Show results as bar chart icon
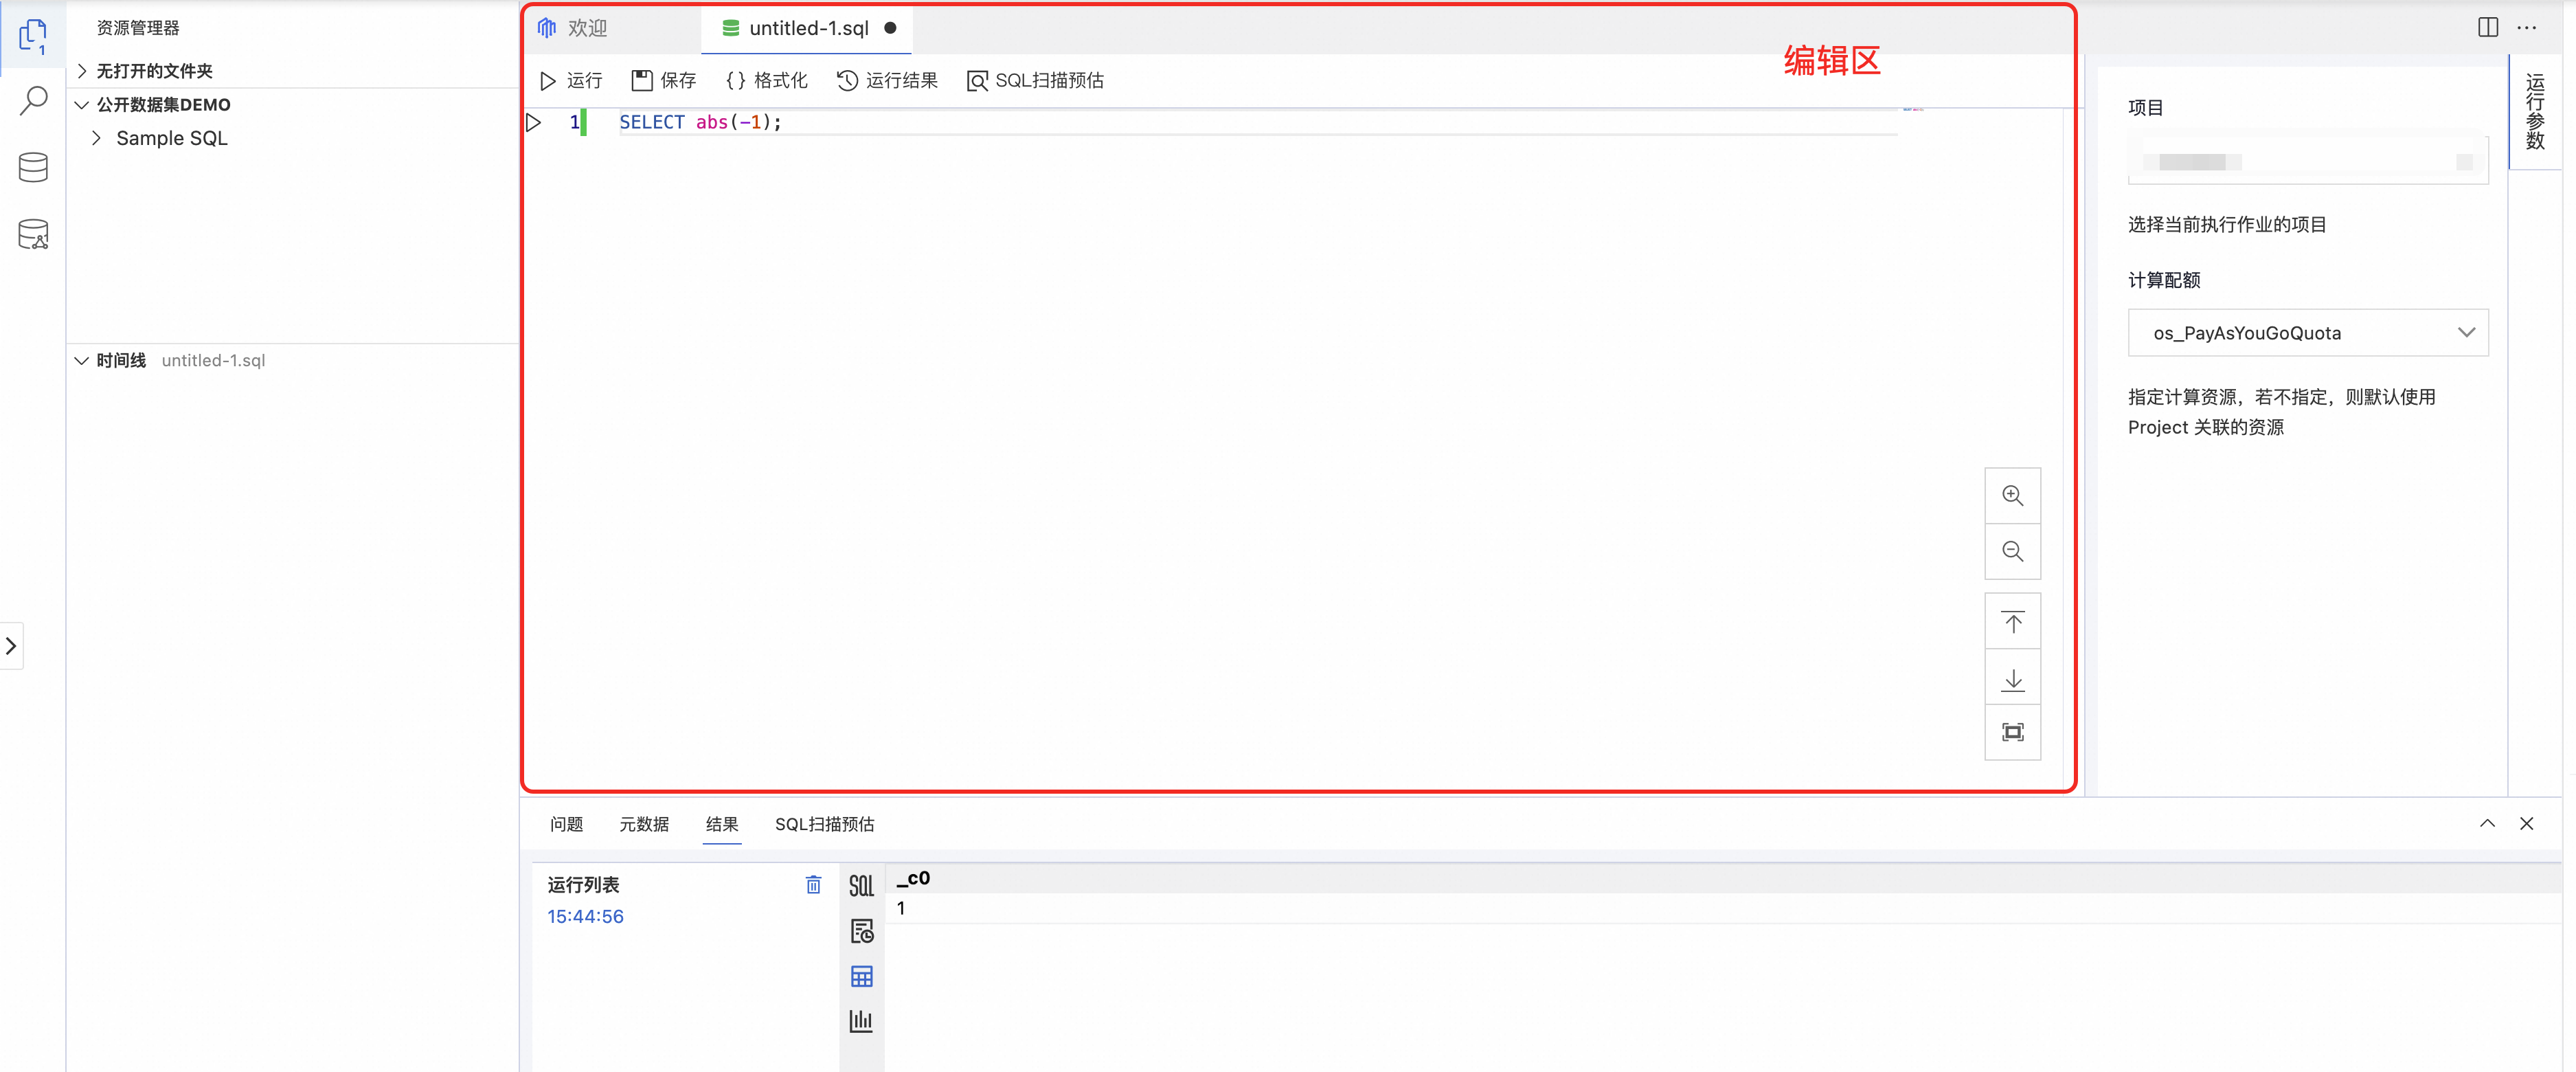This screenshot has height=1072, width=2576. point(861,1021)
